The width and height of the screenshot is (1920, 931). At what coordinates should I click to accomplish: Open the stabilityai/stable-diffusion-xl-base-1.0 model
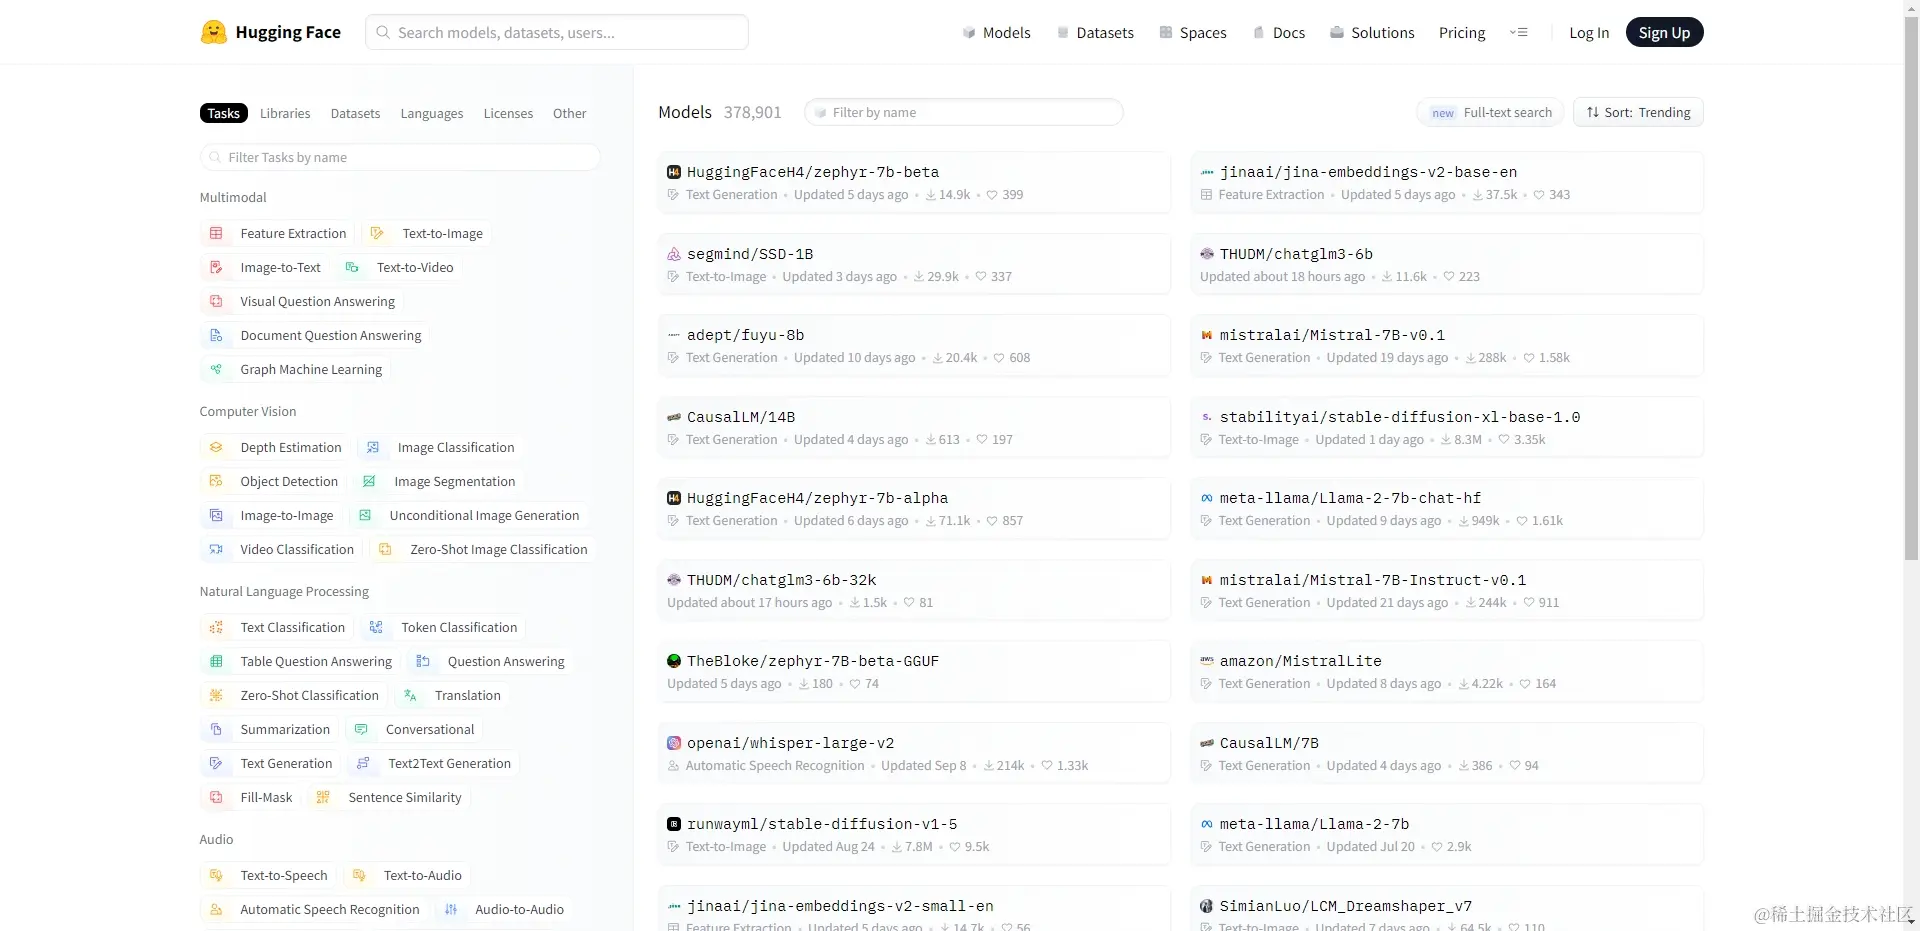[1447, 427]
